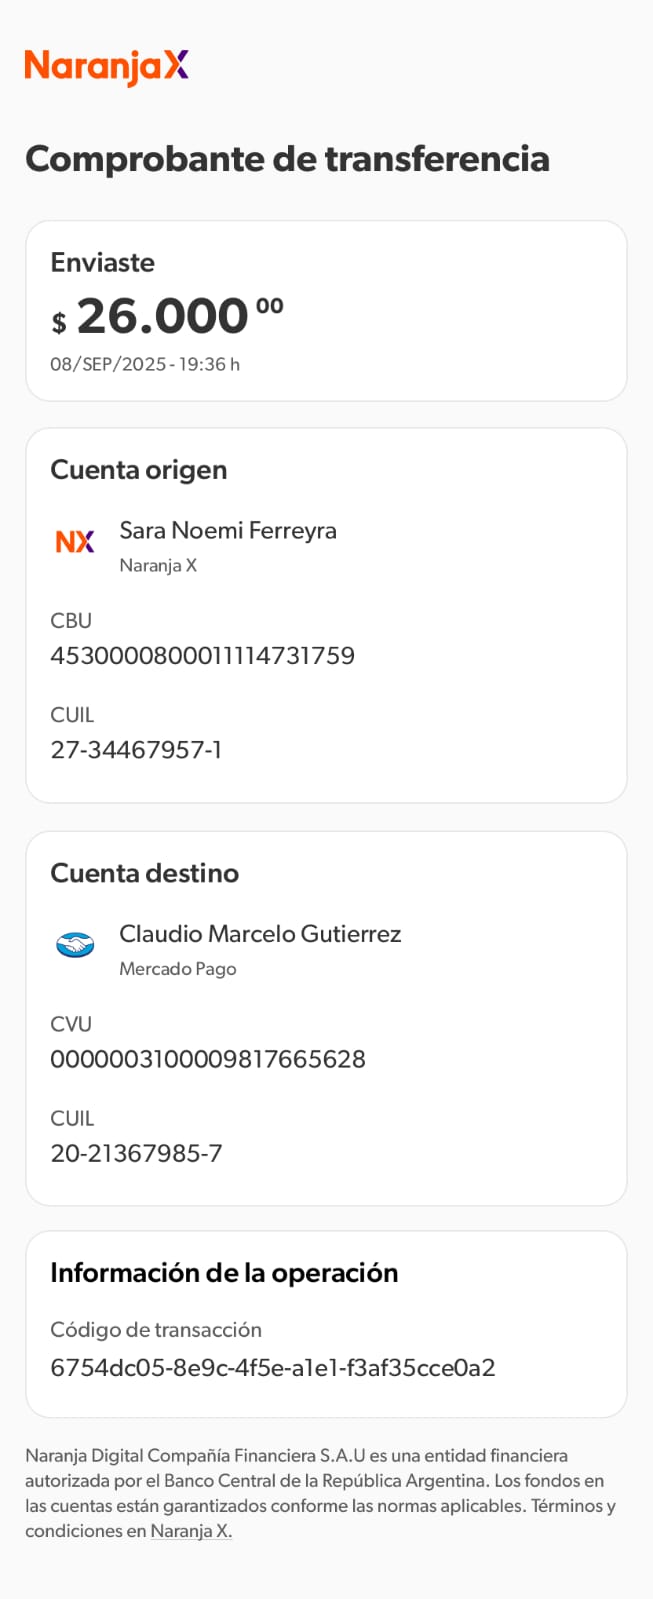Select the transaction code value
Viewport: 653px width, 1599px height.
pos(273,1368)
